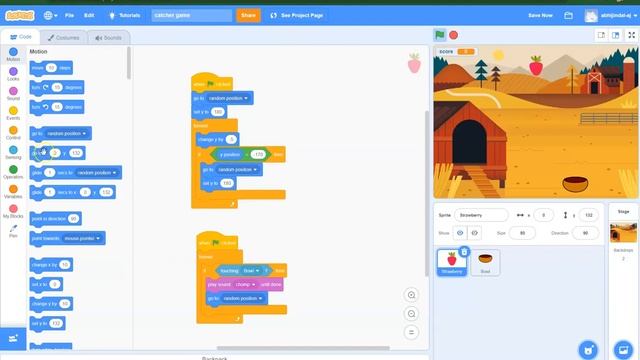The height and width of the screenshot is (360, 640).
Task: Click the Choose a Backdrop button
Action: coord(623,350)
